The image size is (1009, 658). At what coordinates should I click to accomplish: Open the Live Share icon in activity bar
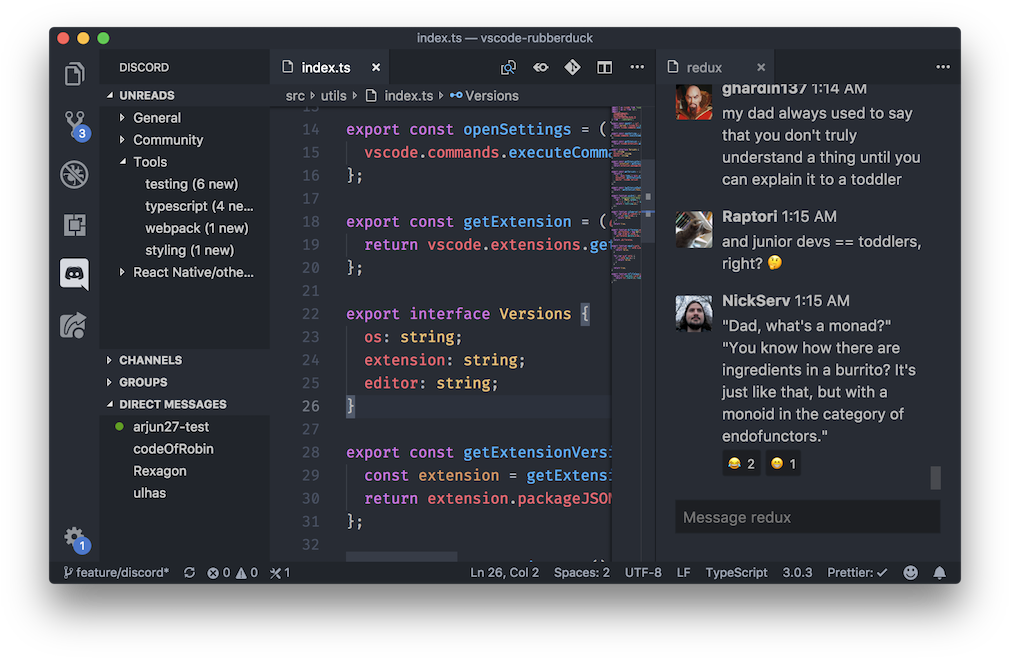(x=75, y=324)
